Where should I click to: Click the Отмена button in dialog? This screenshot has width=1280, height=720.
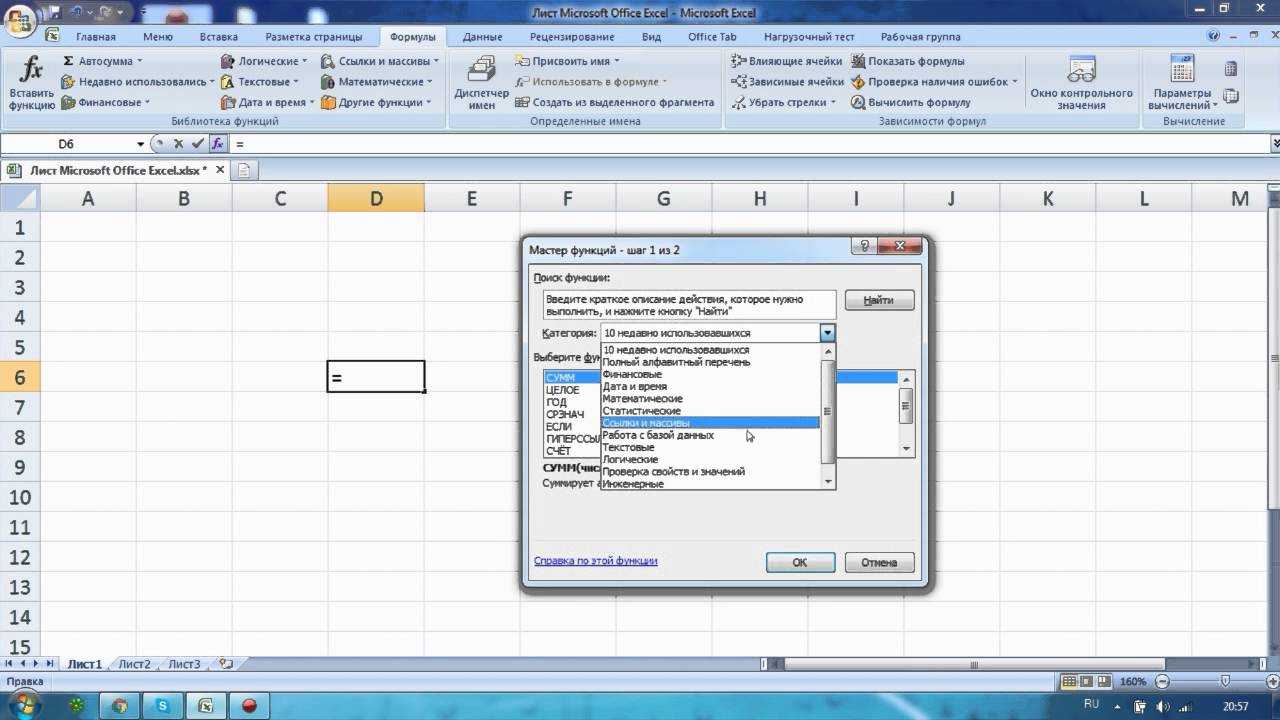click(x=879, y=562)
